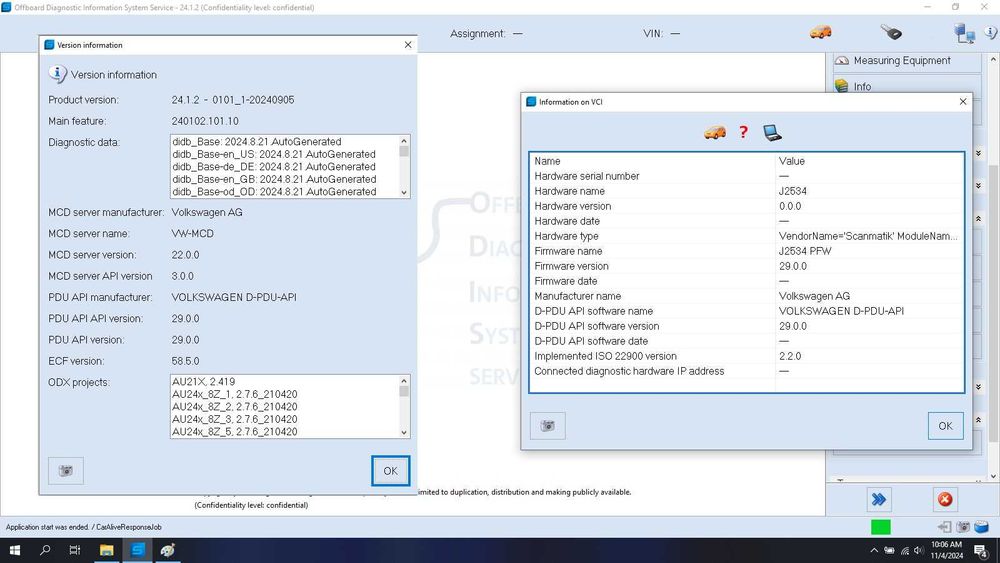Confirm Version information with OK button

point(390,471)
